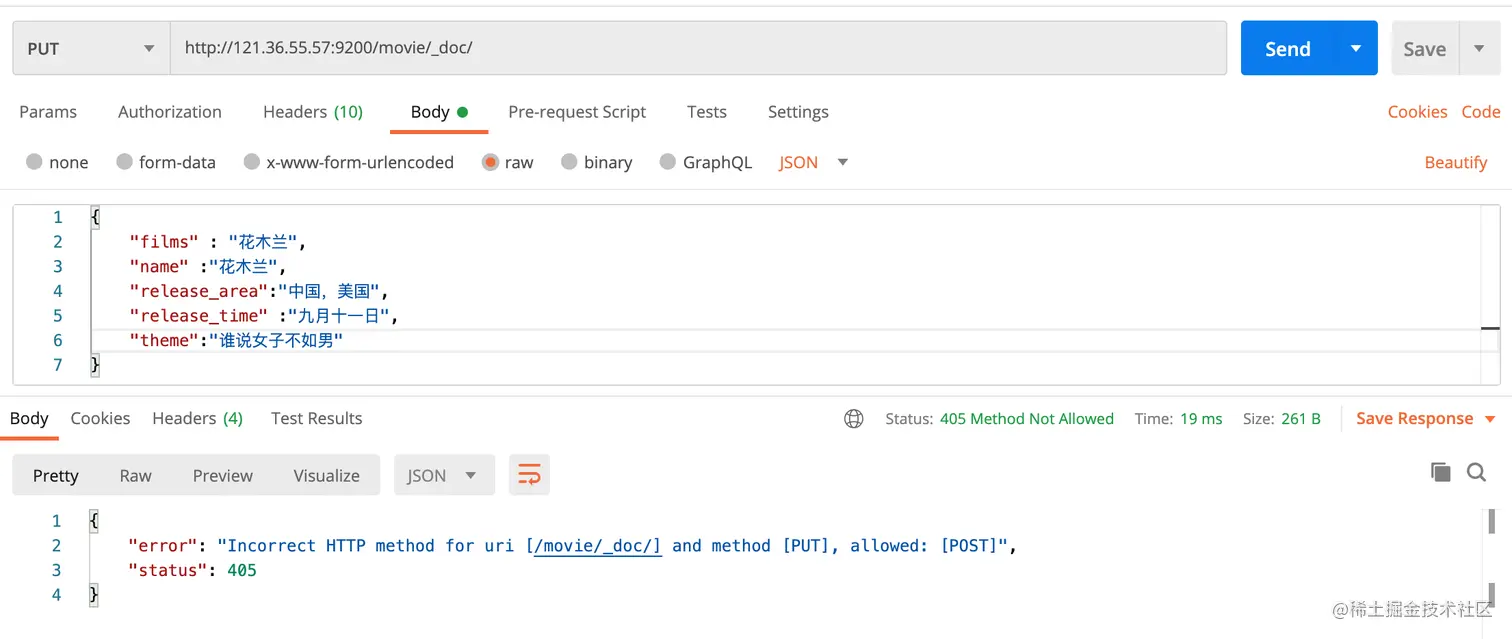Image resolution: width=1512 pixels, height=639 pixels.
Task: Click the globe network icon beside Status
Action: click(854, 419)
